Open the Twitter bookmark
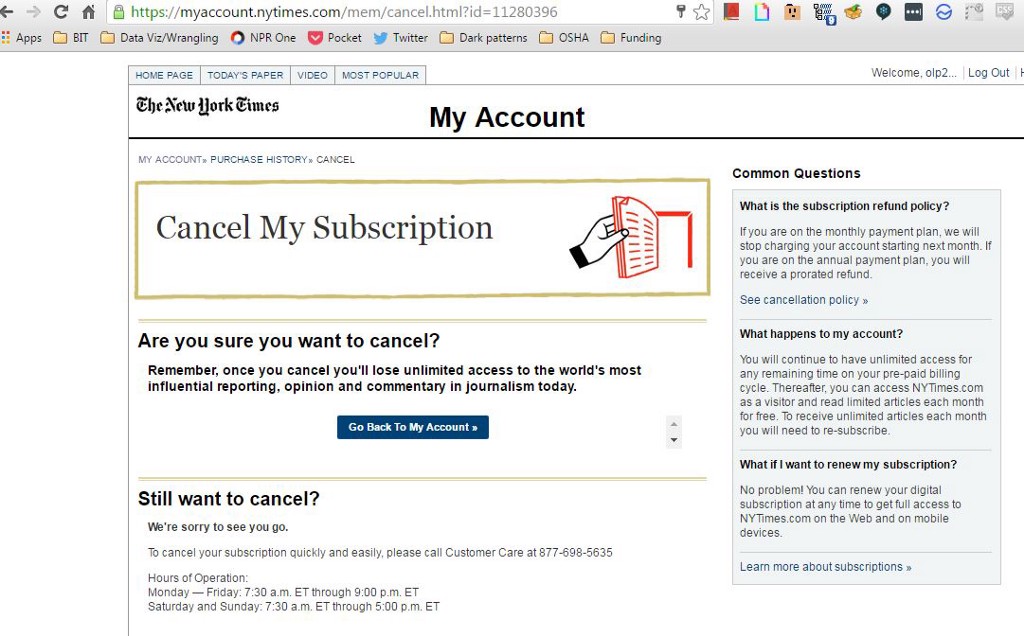The width and height of the screenshot is (1024, 636). pos(400,38)
